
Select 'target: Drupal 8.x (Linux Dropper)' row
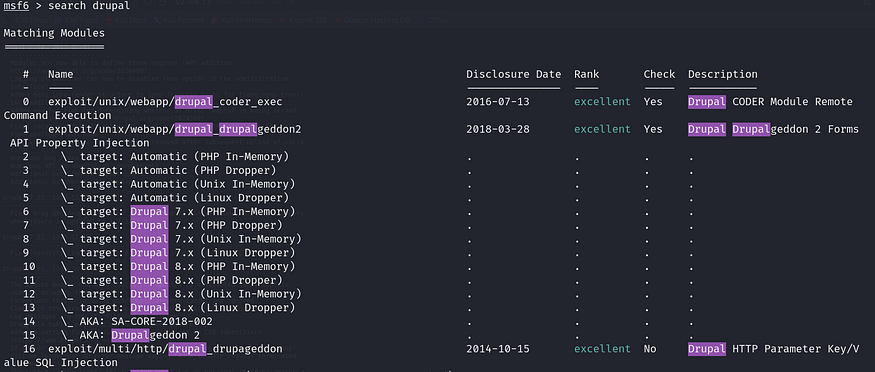point(178,307)
